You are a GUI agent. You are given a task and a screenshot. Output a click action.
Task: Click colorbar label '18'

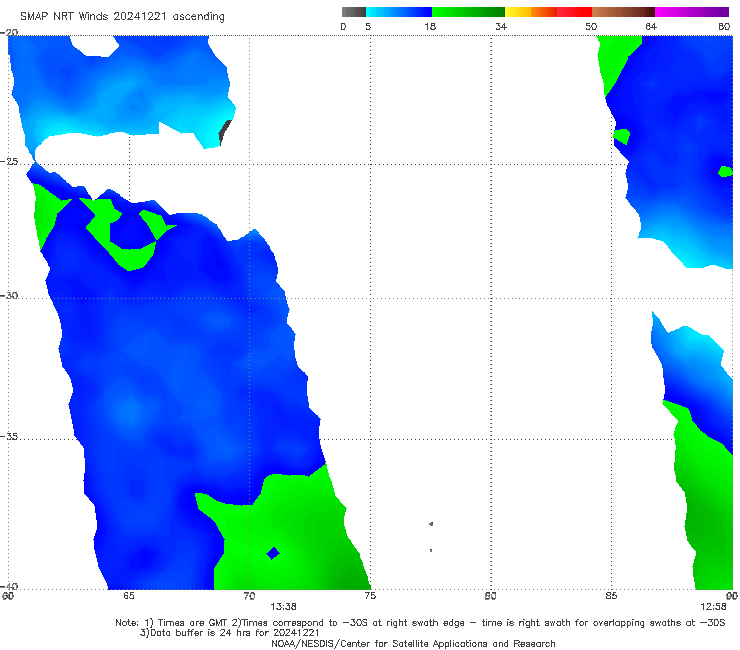tap(430, 27)
